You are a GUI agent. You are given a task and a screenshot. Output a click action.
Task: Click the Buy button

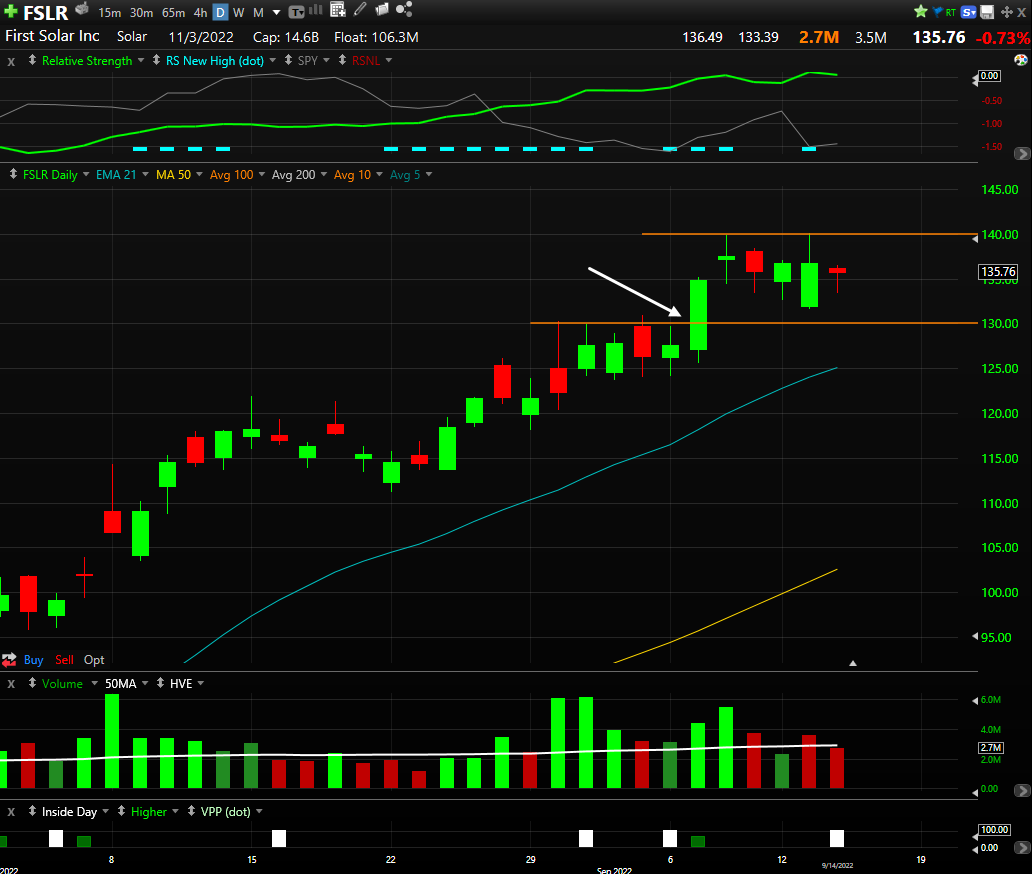point(34,659)
